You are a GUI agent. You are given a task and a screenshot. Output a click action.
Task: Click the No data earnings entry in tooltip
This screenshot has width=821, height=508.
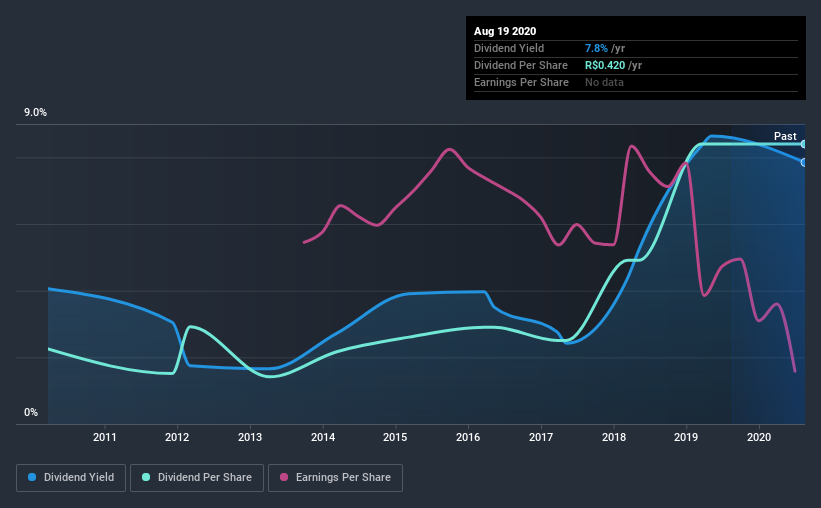[604, 82]
